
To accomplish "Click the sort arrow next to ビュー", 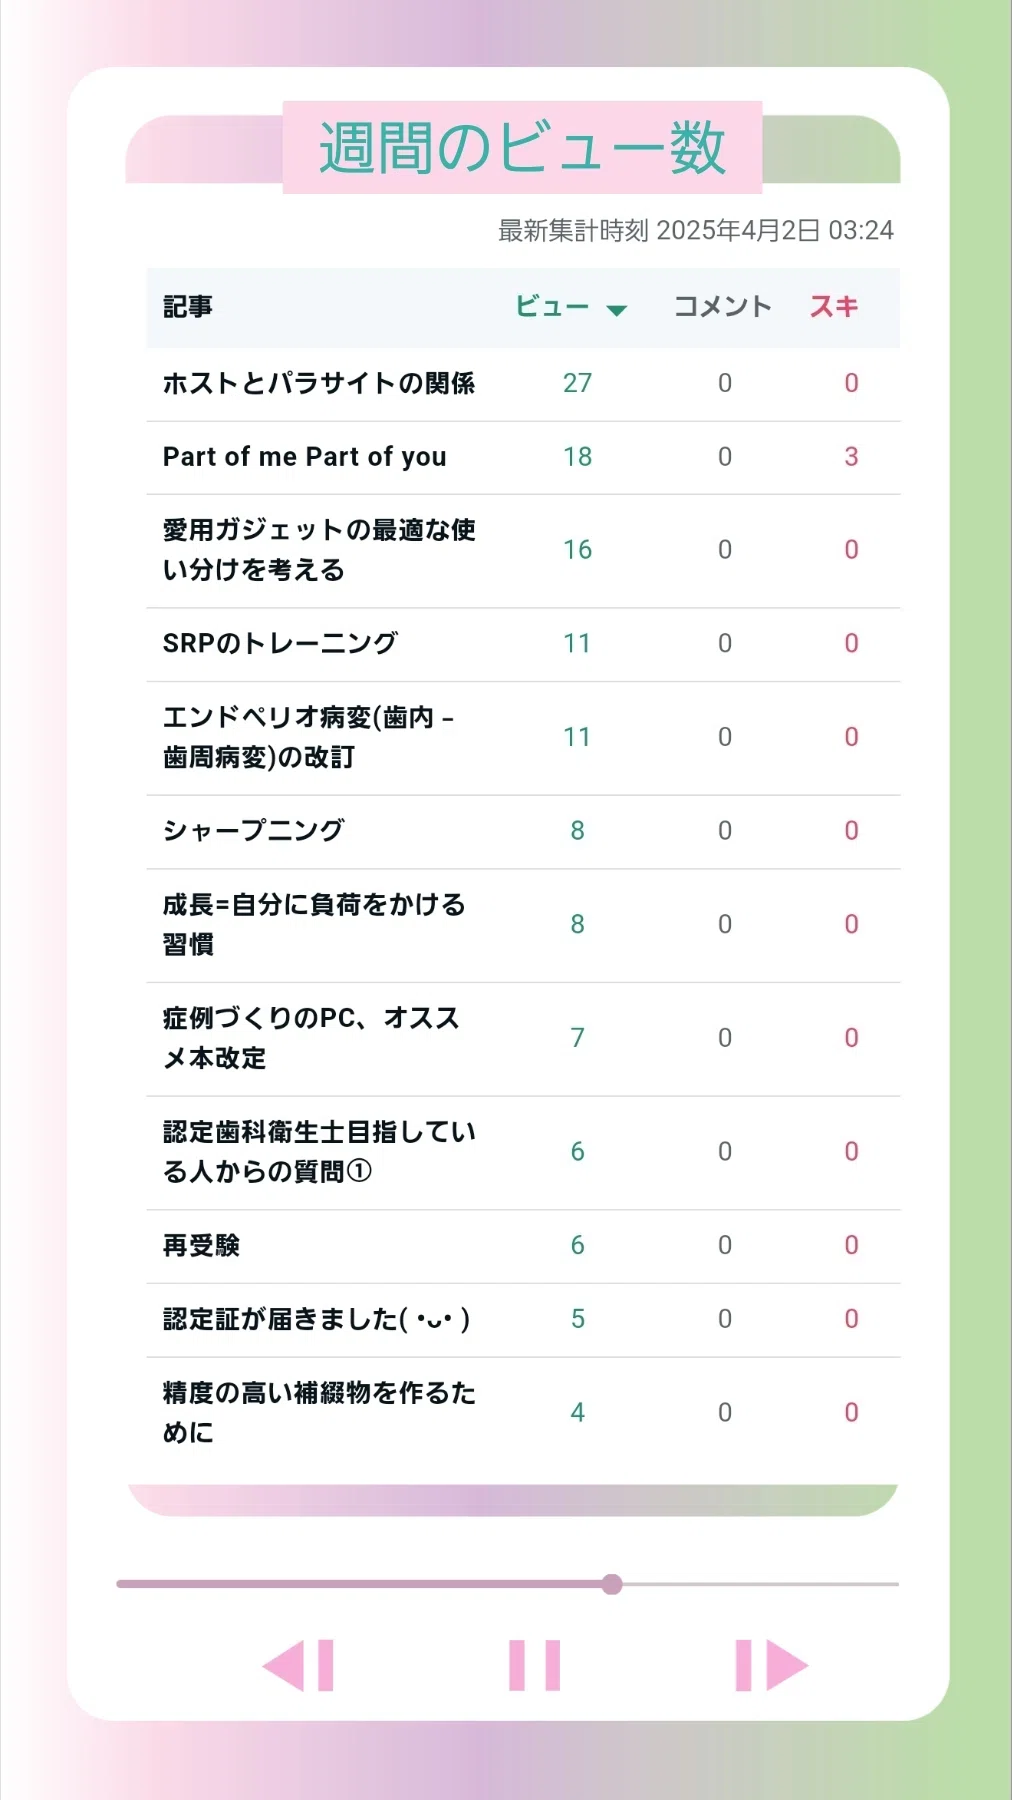I will (x=617, y=310).
